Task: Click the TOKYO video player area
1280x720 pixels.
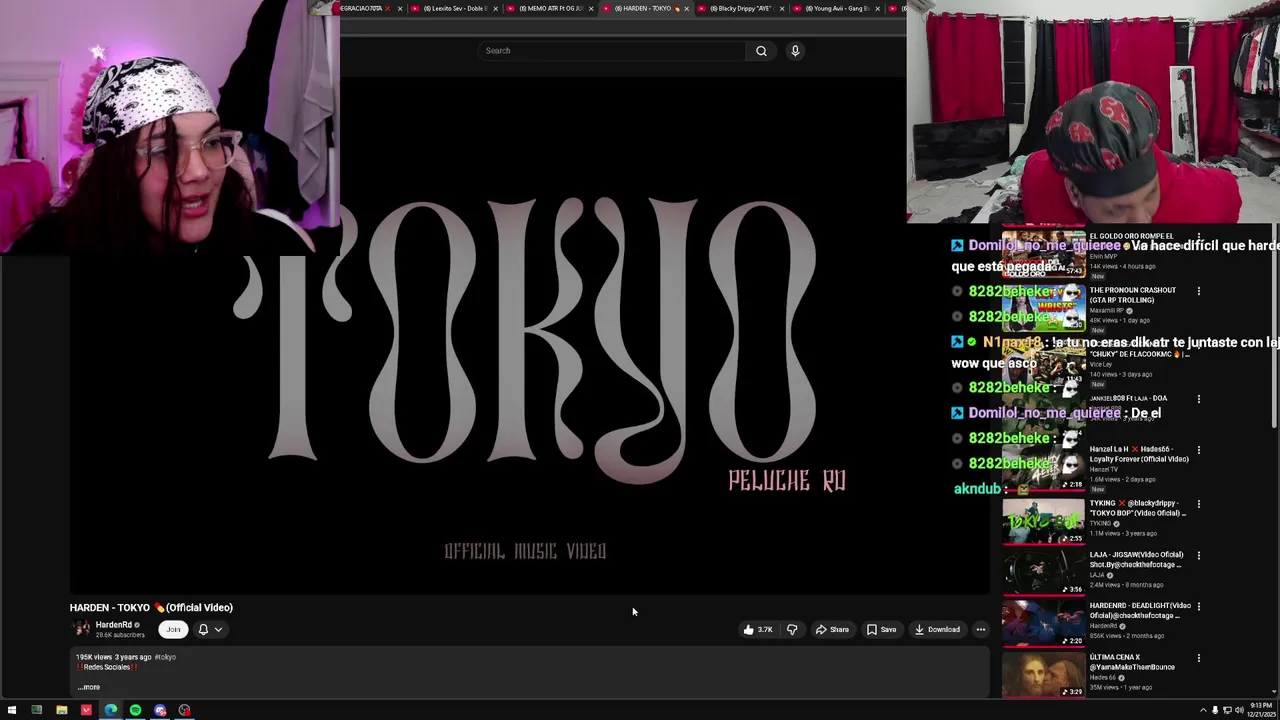Action: pyautogui.click(x=530, y=335)
